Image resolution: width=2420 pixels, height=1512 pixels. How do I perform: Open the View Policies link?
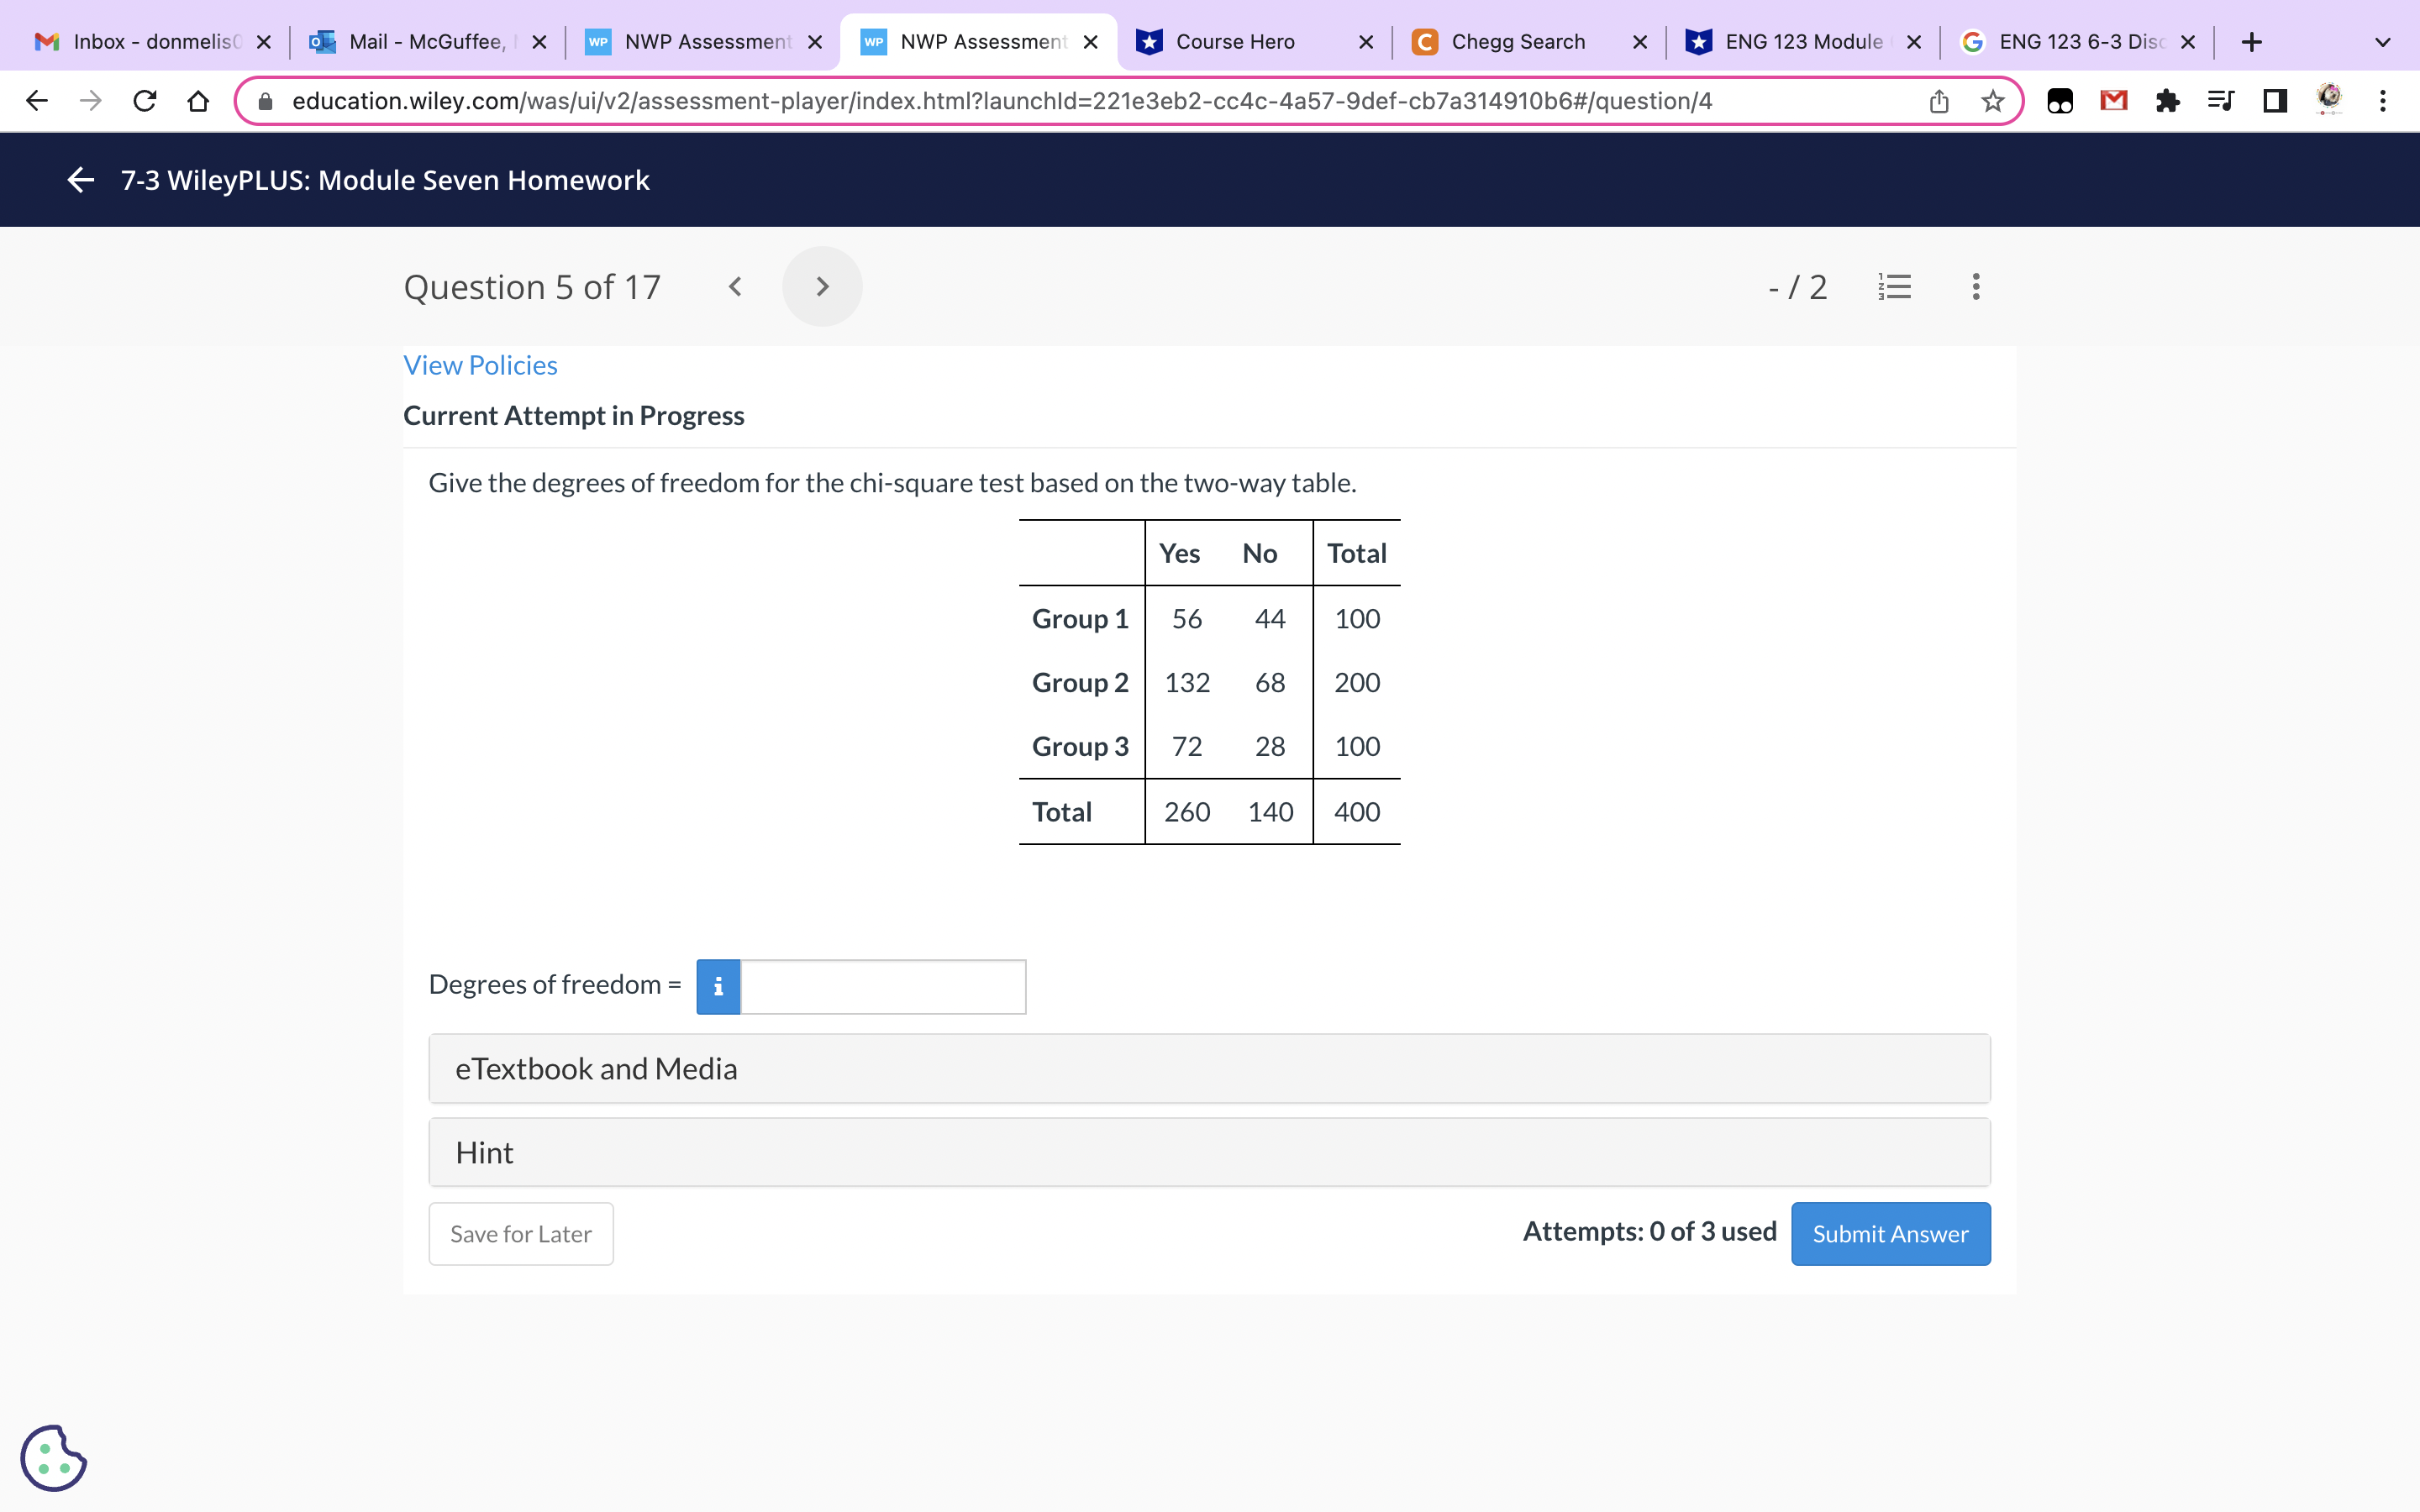tap(480, 365)
